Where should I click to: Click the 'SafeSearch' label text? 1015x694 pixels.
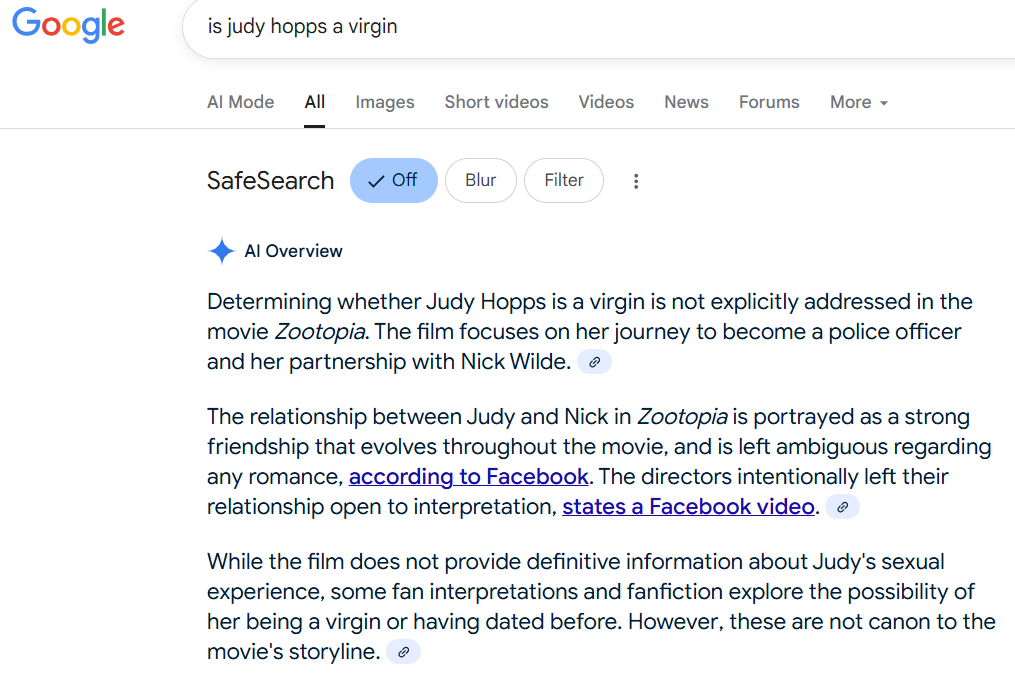point(271,181)
